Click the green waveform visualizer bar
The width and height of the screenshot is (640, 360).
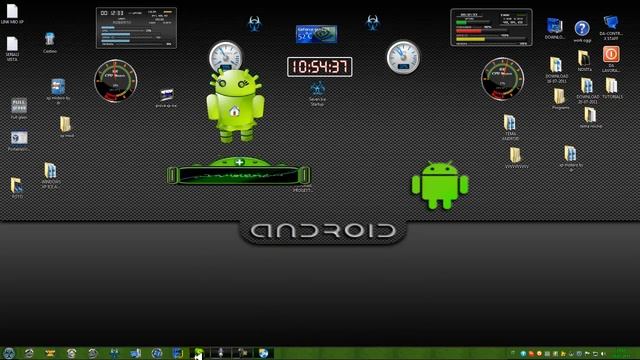tap(239, 176)
